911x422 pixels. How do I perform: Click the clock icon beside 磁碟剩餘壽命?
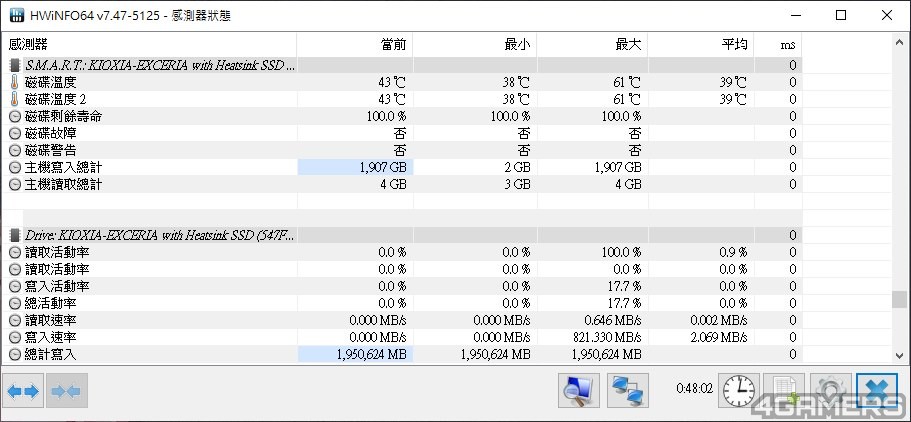(x=15, y=116)
